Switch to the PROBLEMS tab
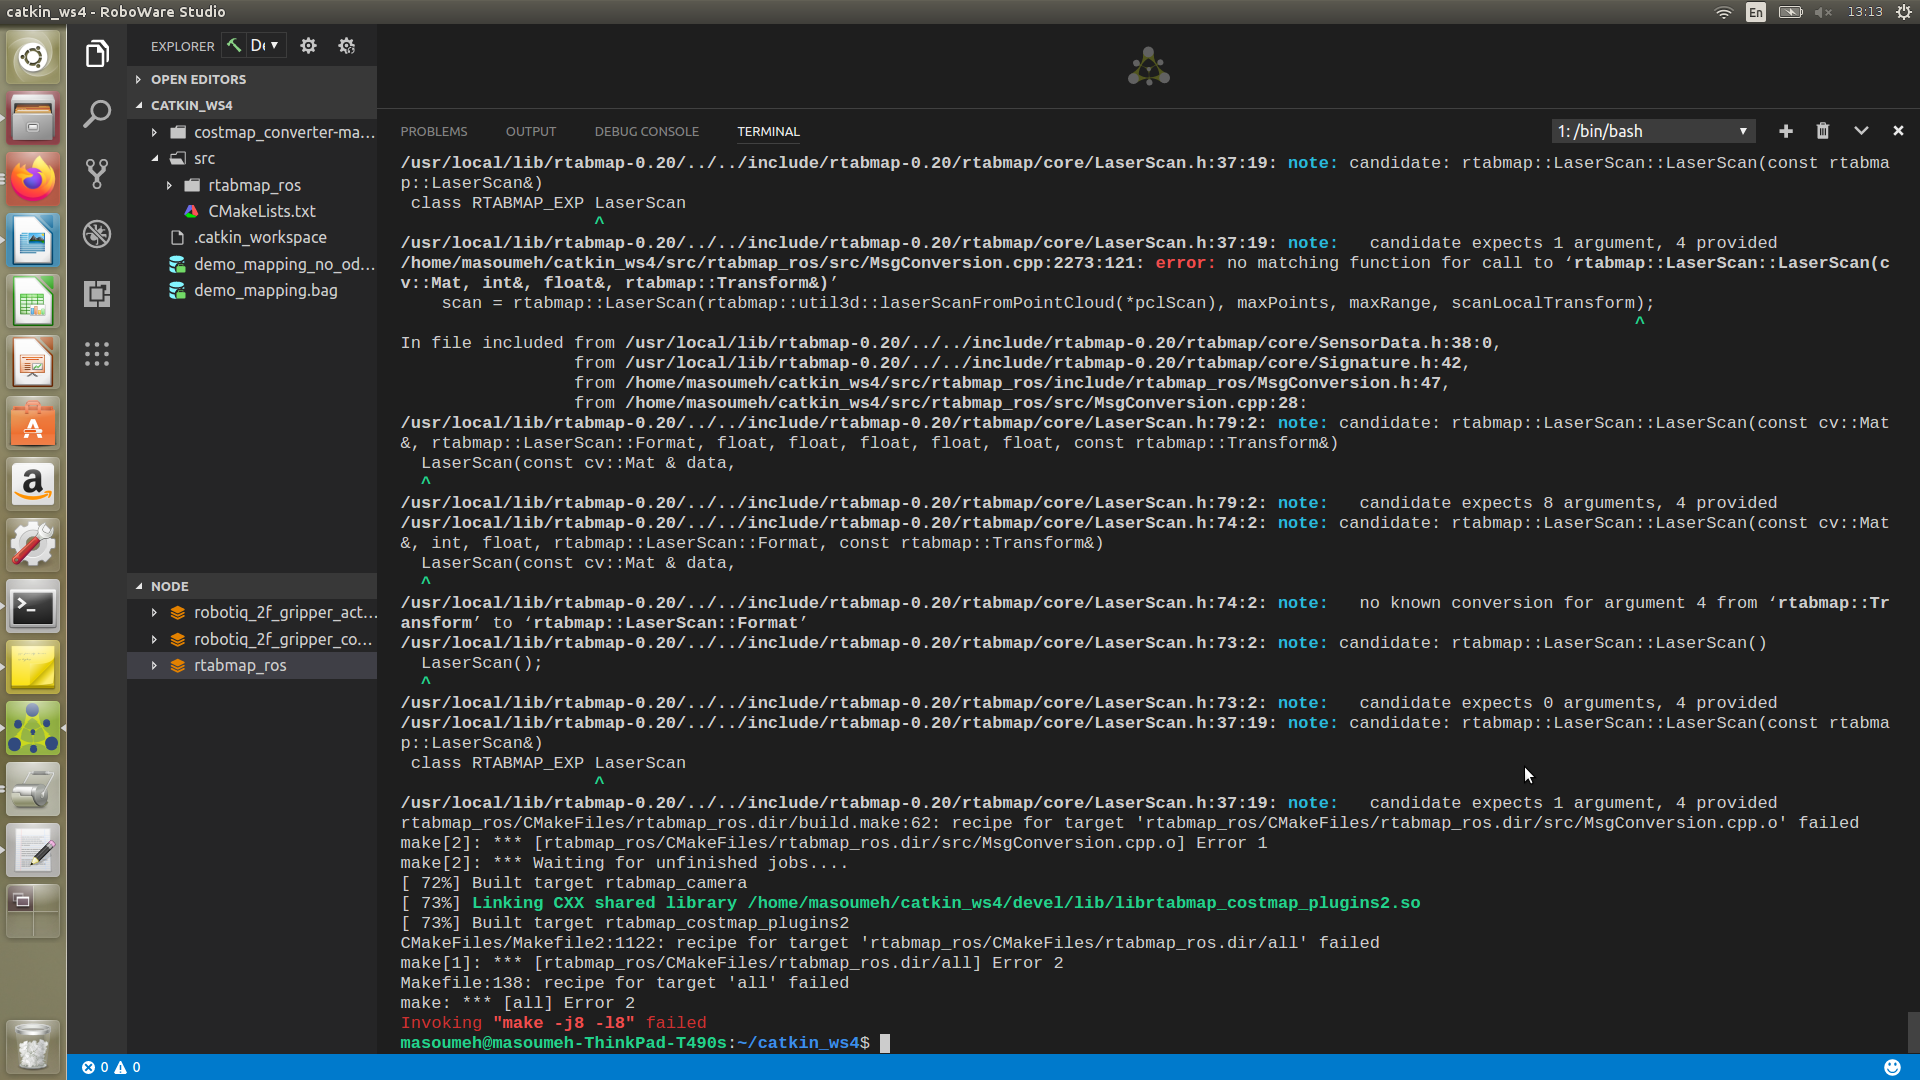1920x1080 pixels. point(434,131)
